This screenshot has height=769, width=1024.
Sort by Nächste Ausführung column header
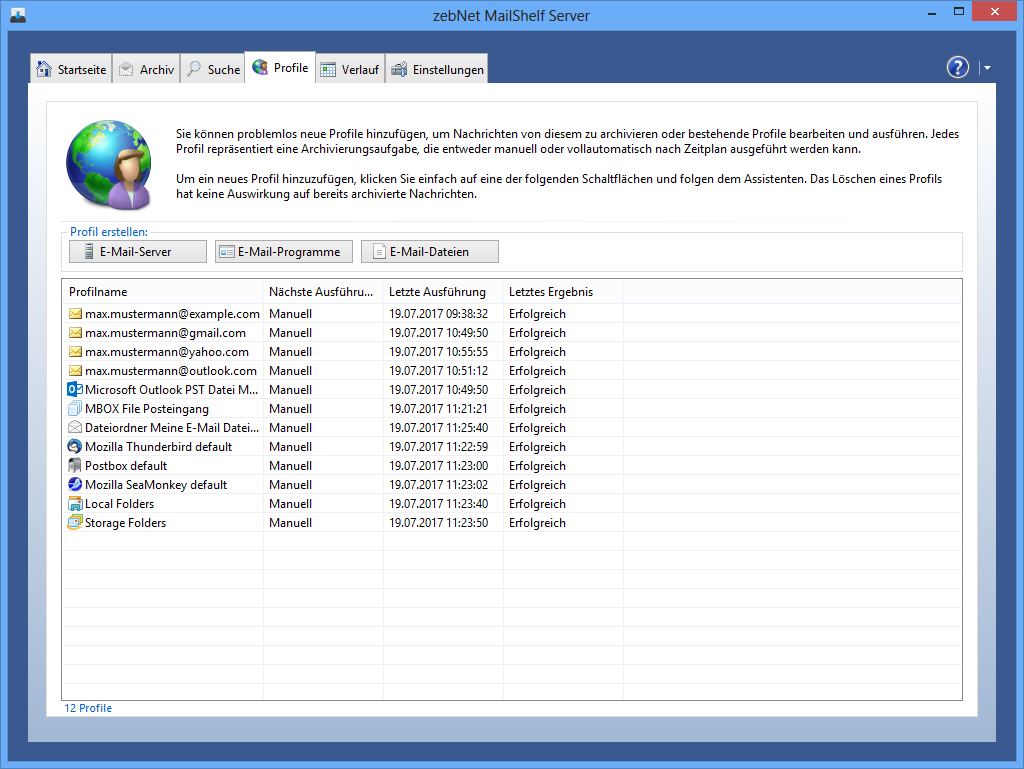tap(323, 292)
